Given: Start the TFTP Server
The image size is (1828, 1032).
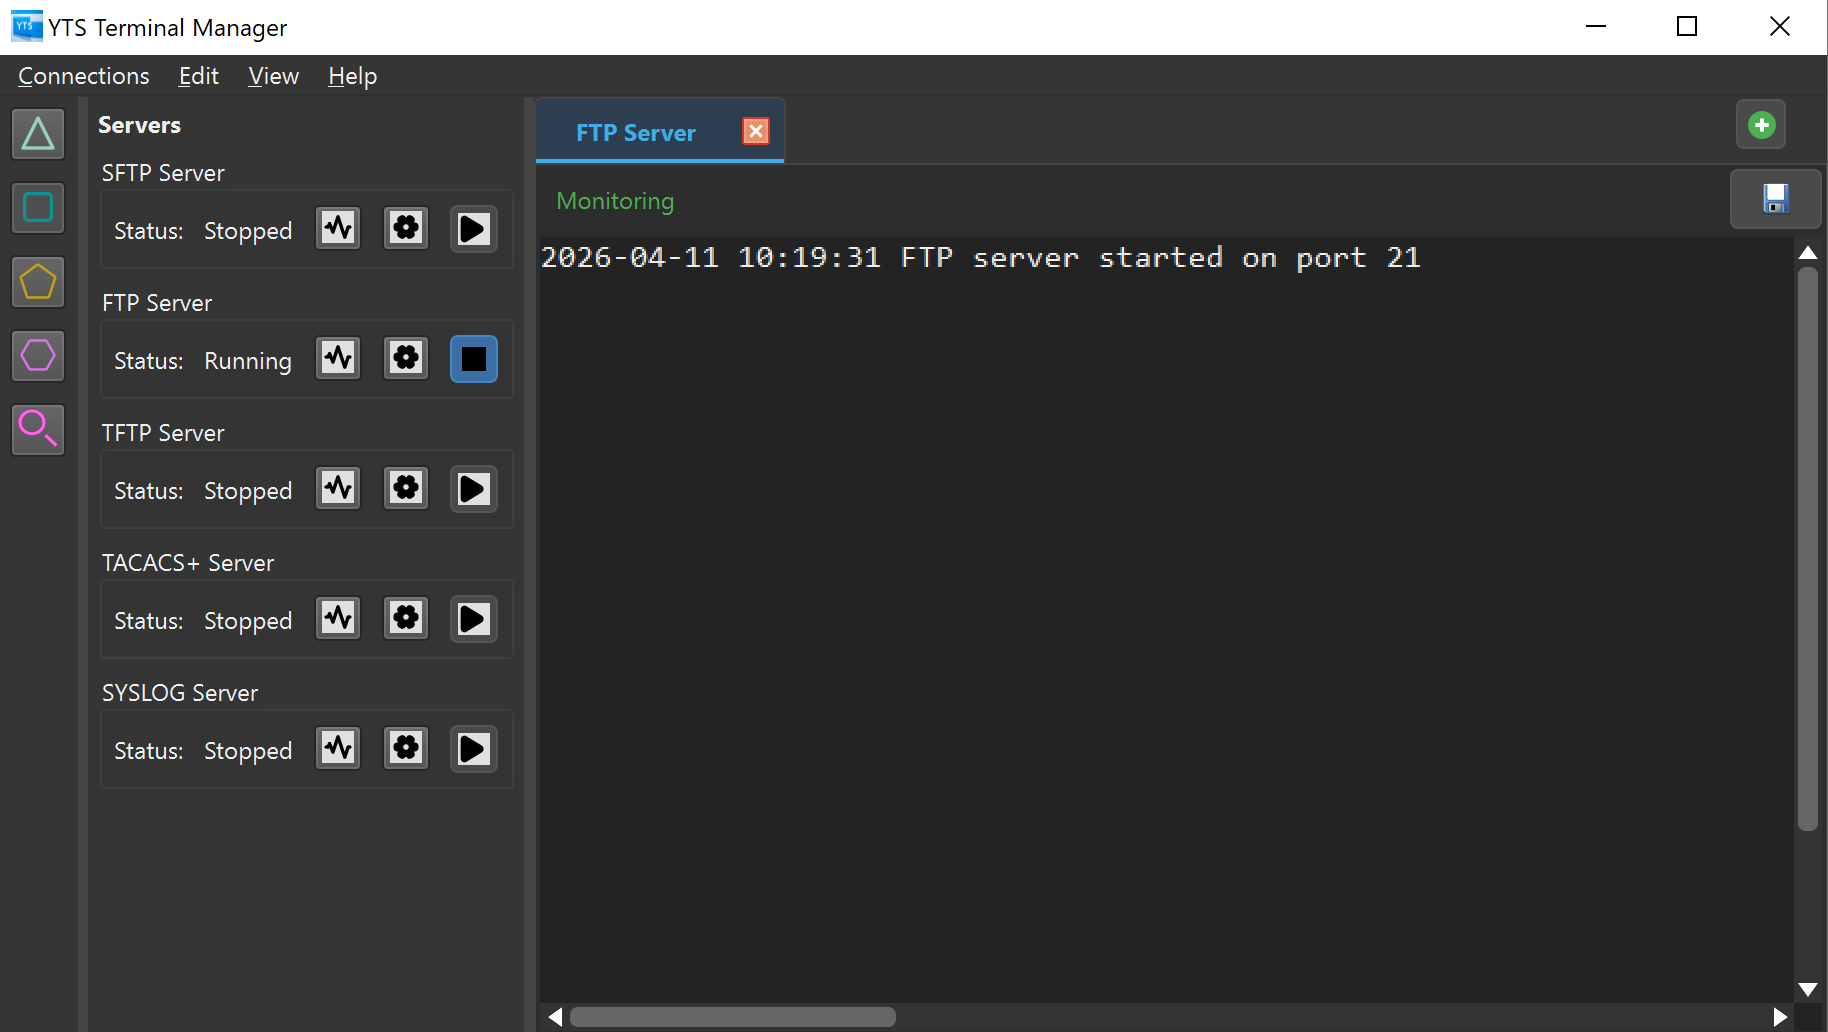Looking at the screenshot, I should pos(473,488).
